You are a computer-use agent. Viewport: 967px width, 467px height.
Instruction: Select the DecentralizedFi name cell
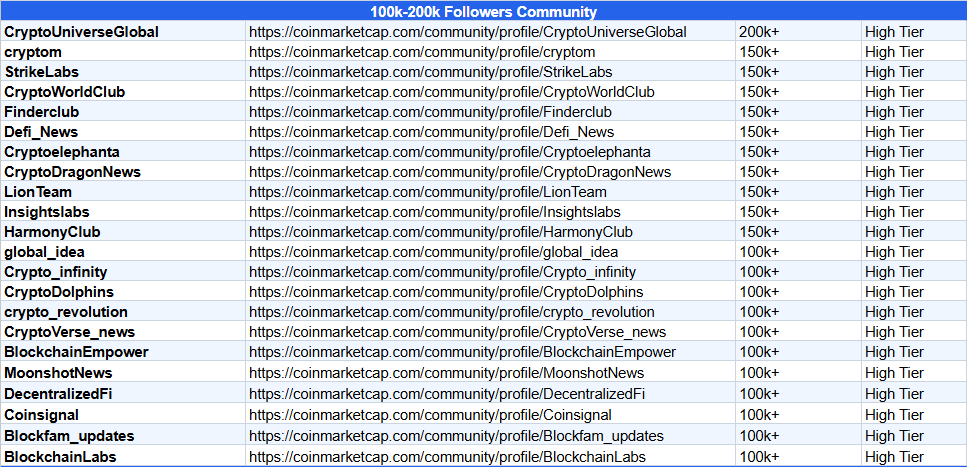coord(123,393)
